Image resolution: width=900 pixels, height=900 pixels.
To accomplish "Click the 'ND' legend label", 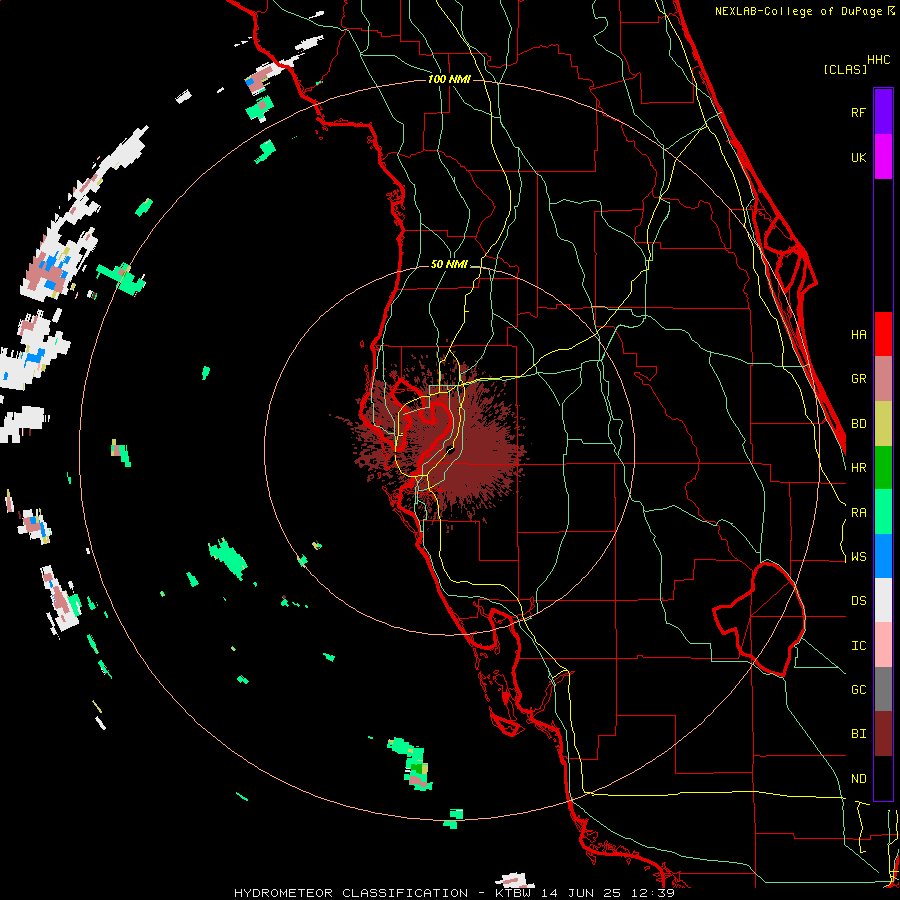I will click(x=858, y=778).
